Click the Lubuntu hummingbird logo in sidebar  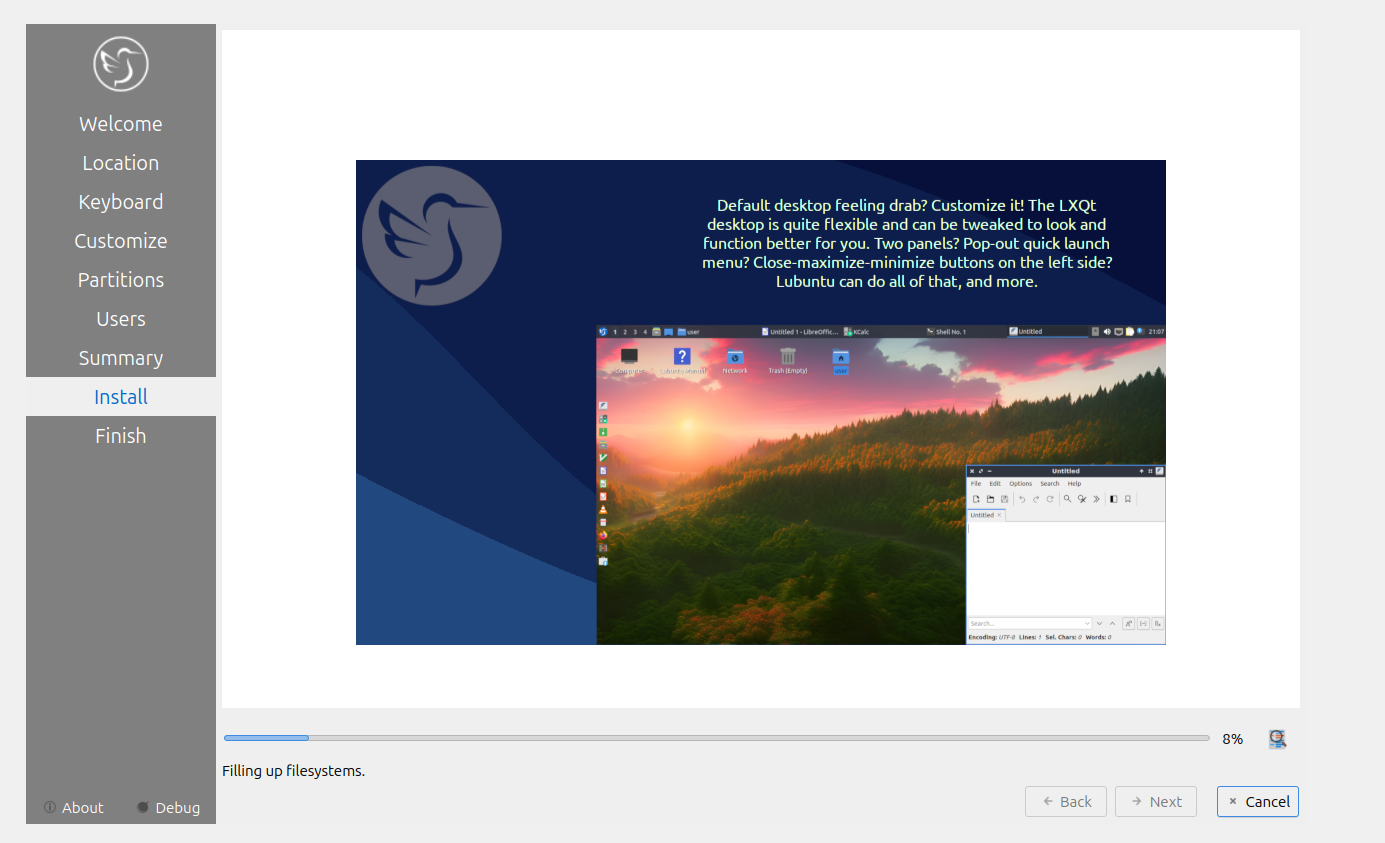pos(121,64)
